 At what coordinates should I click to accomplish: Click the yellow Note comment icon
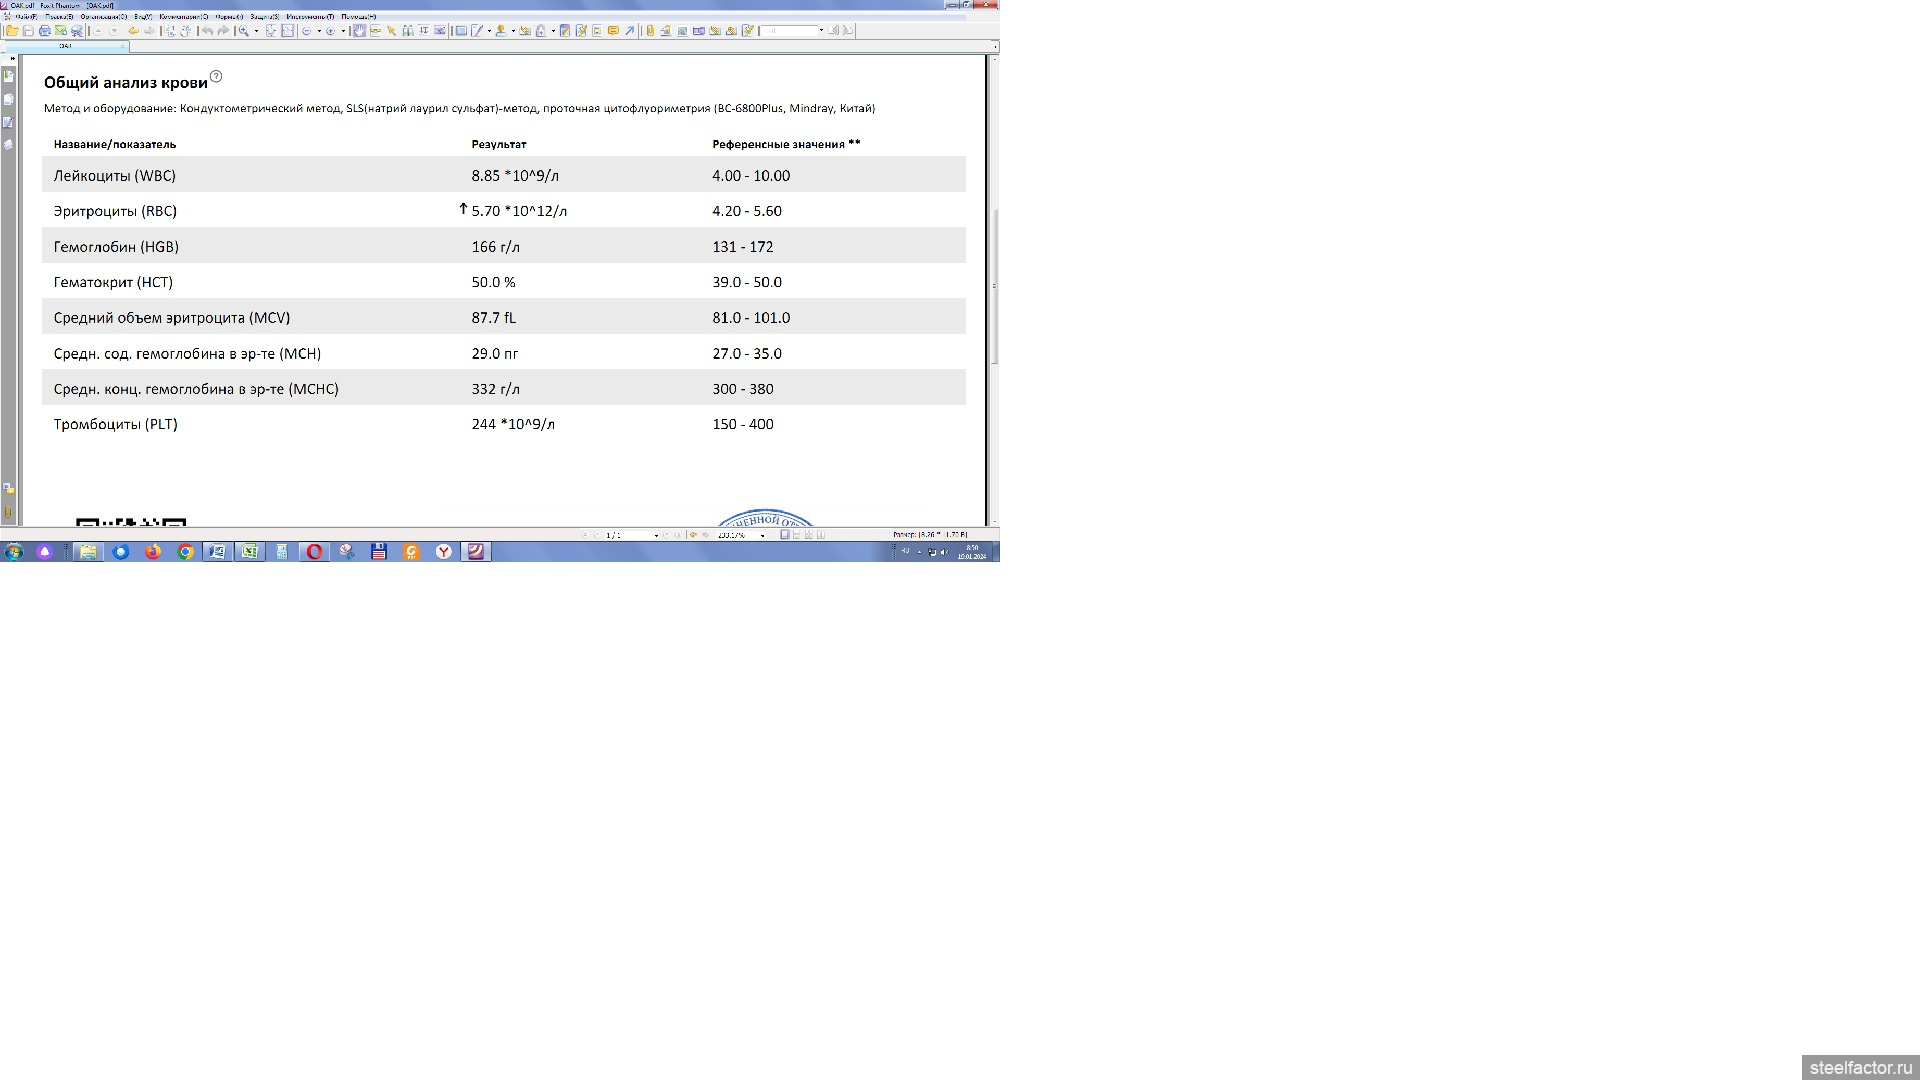click(613, 31)
